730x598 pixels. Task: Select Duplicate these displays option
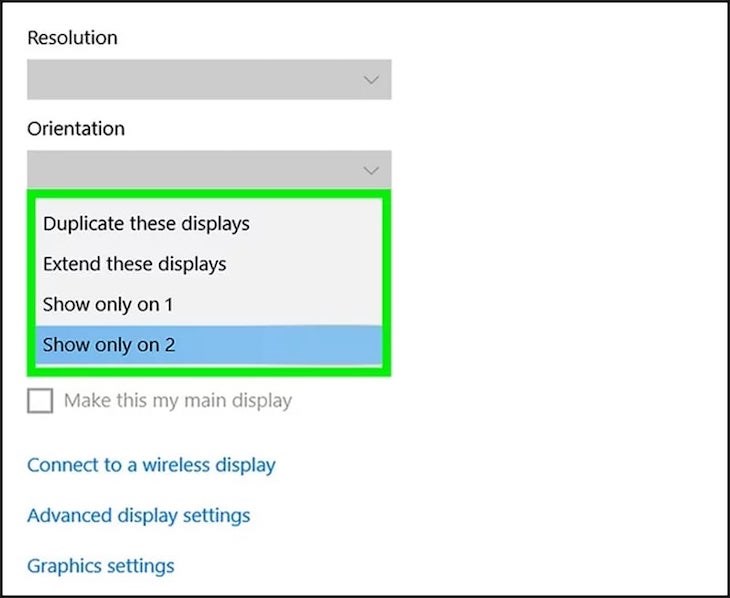point(146,223)
